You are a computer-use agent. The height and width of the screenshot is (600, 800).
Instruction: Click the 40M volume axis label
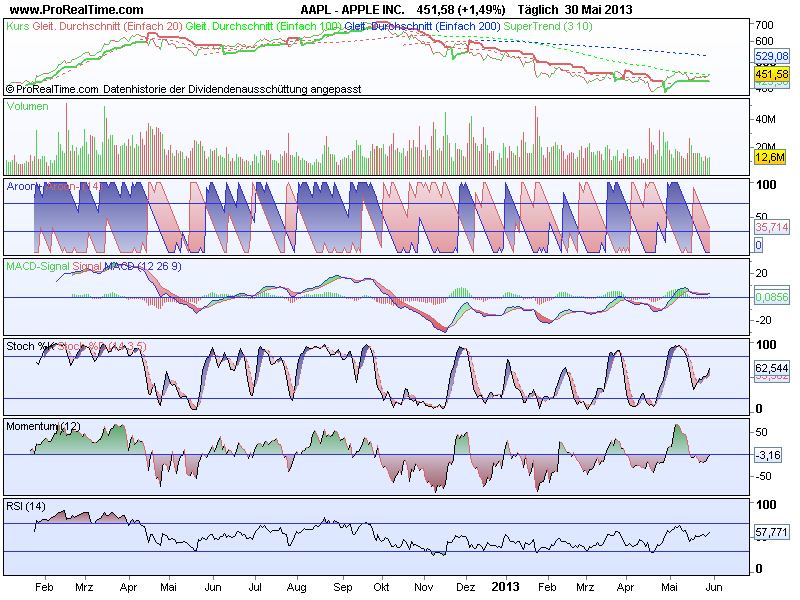coord(765,119)
